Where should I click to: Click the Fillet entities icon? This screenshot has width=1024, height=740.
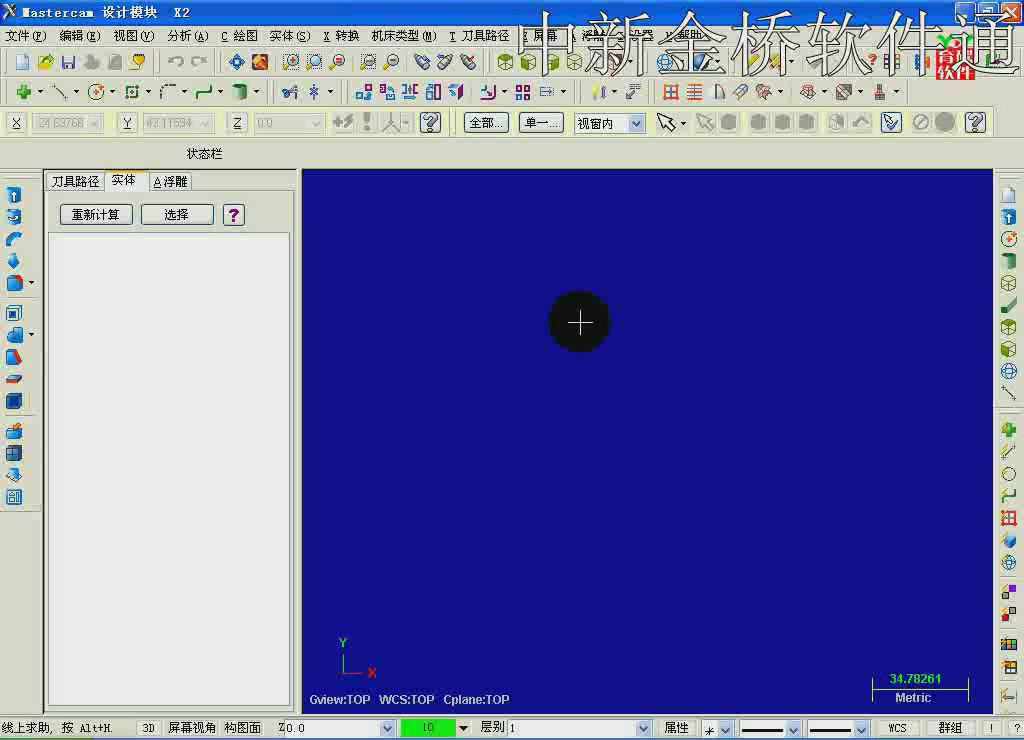(168, 92)
